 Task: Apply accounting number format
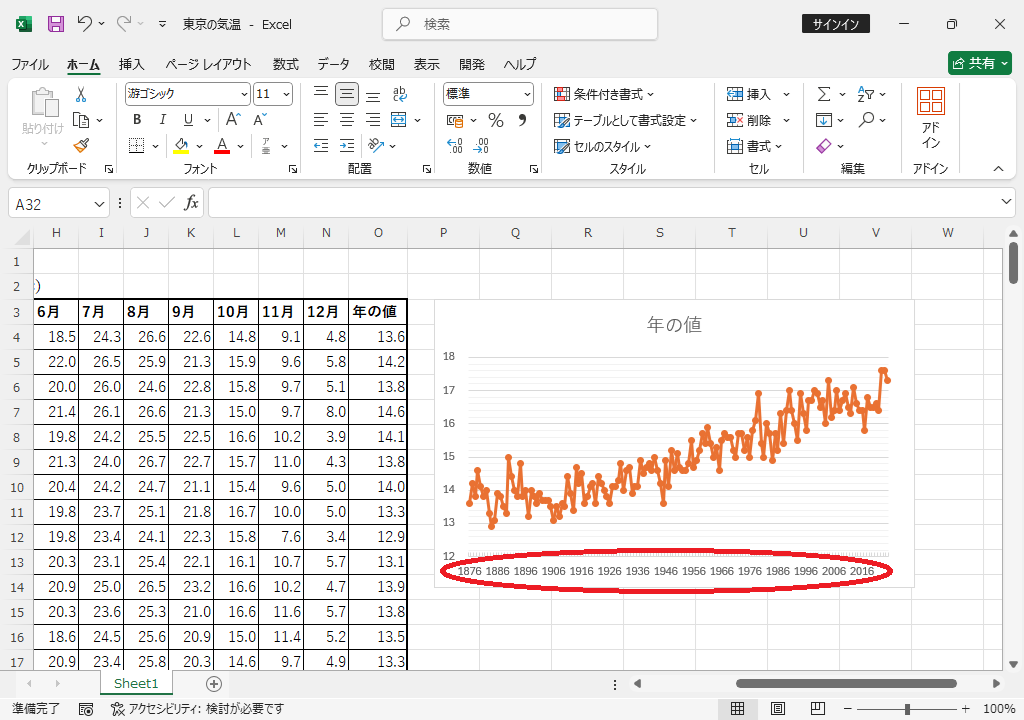455,120
